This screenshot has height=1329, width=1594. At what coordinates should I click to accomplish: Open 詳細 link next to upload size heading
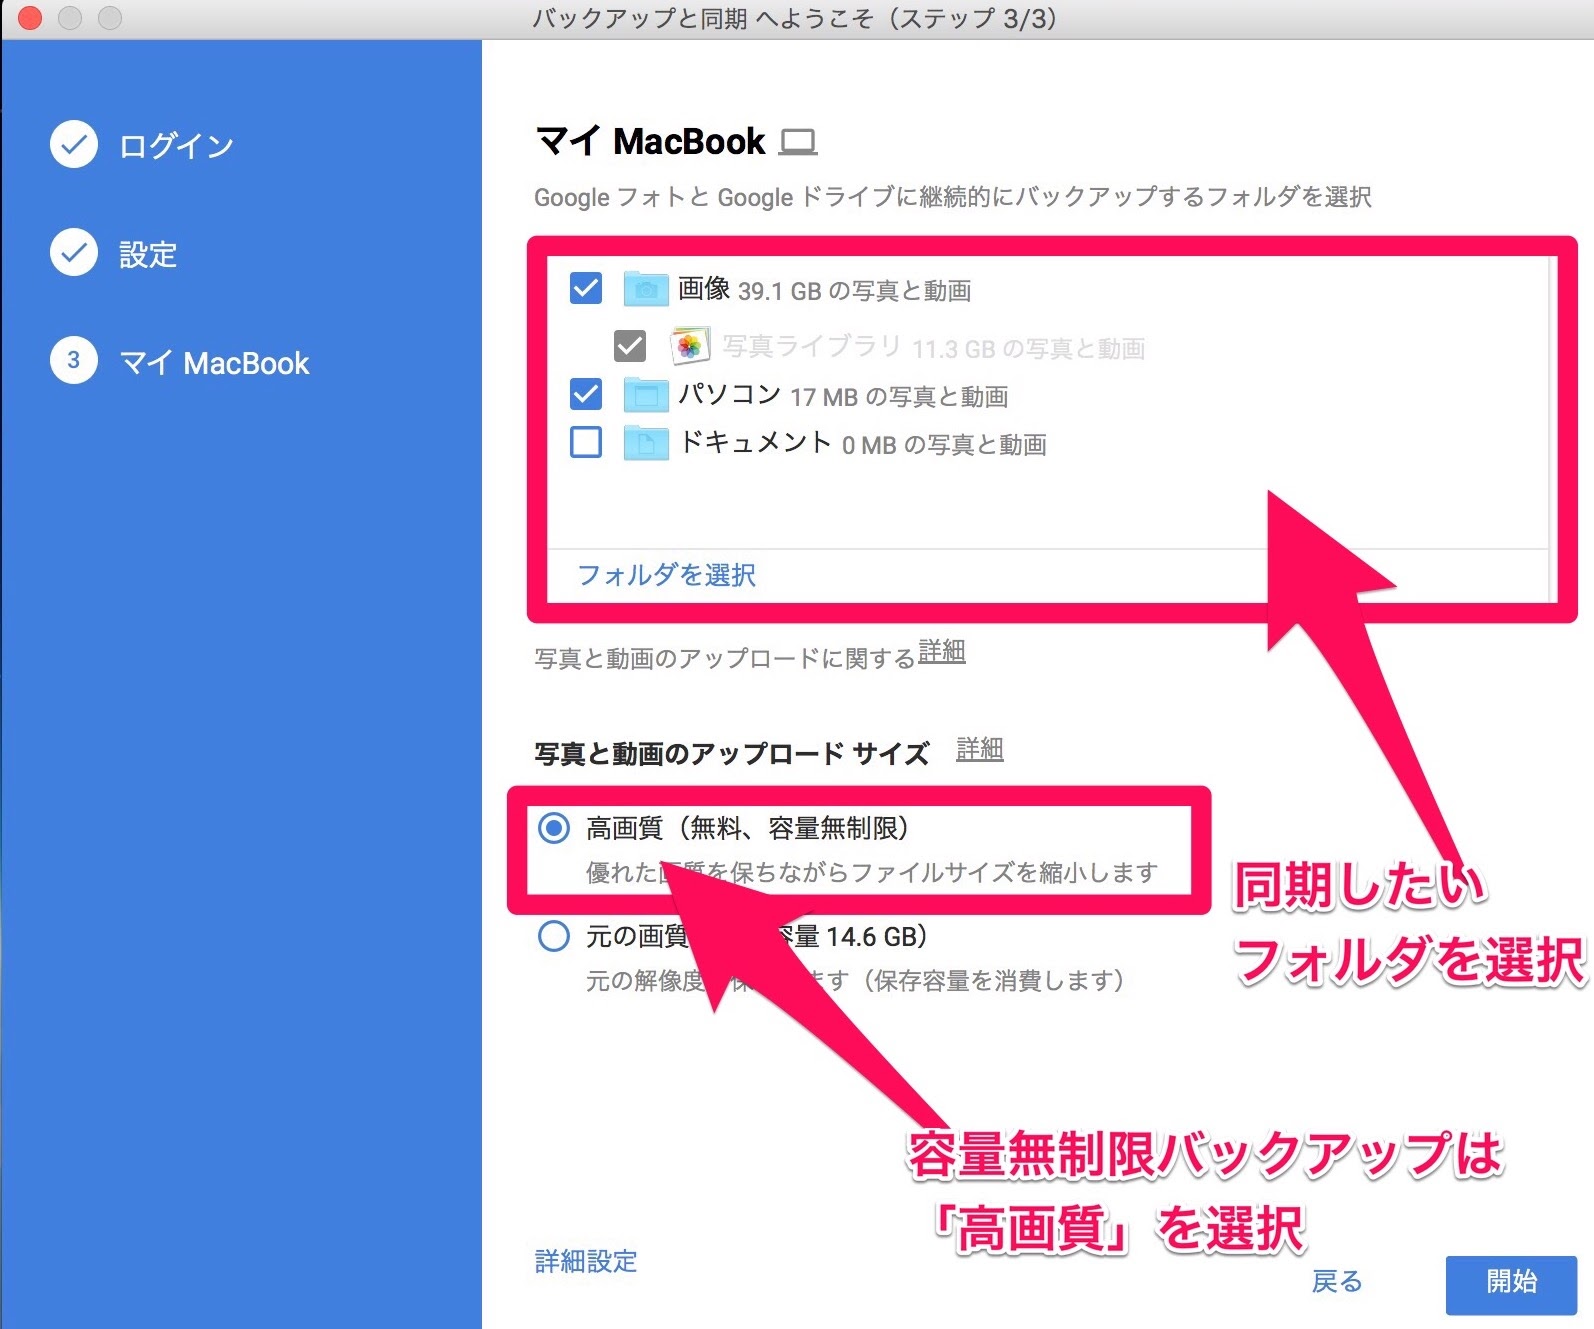pyautogui.click(x=980, y=749)
